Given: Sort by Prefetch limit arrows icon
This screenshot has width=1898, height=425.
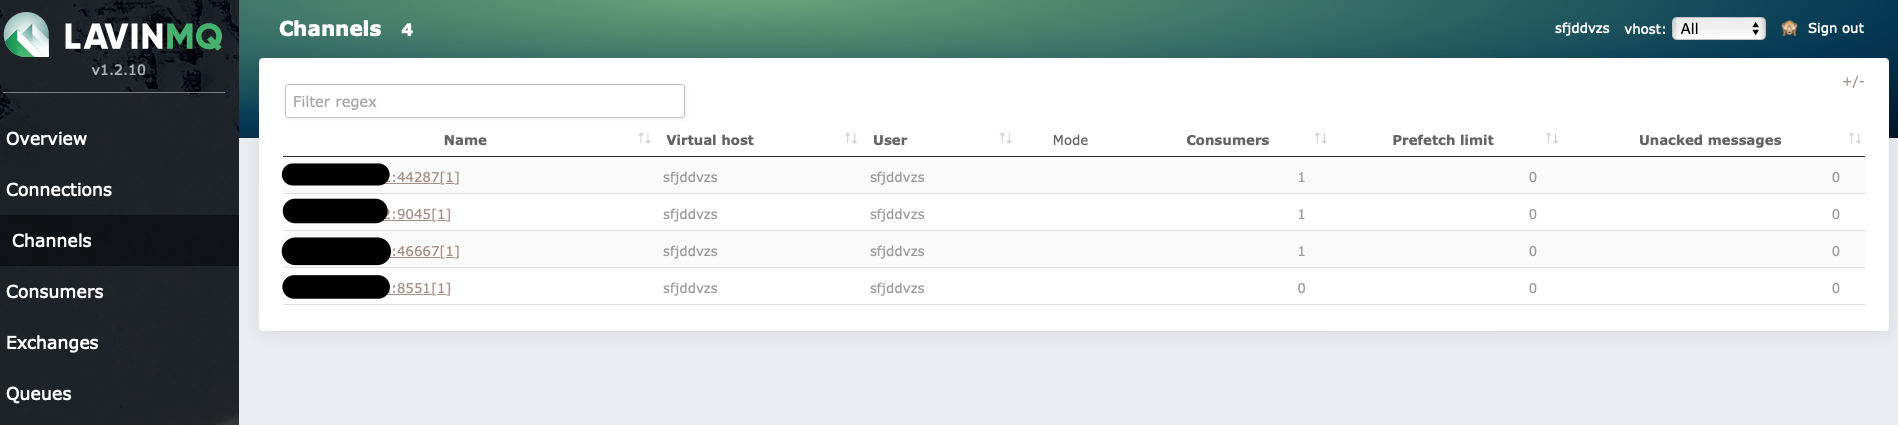Looking at the screenshot, I should point(1552,138).
